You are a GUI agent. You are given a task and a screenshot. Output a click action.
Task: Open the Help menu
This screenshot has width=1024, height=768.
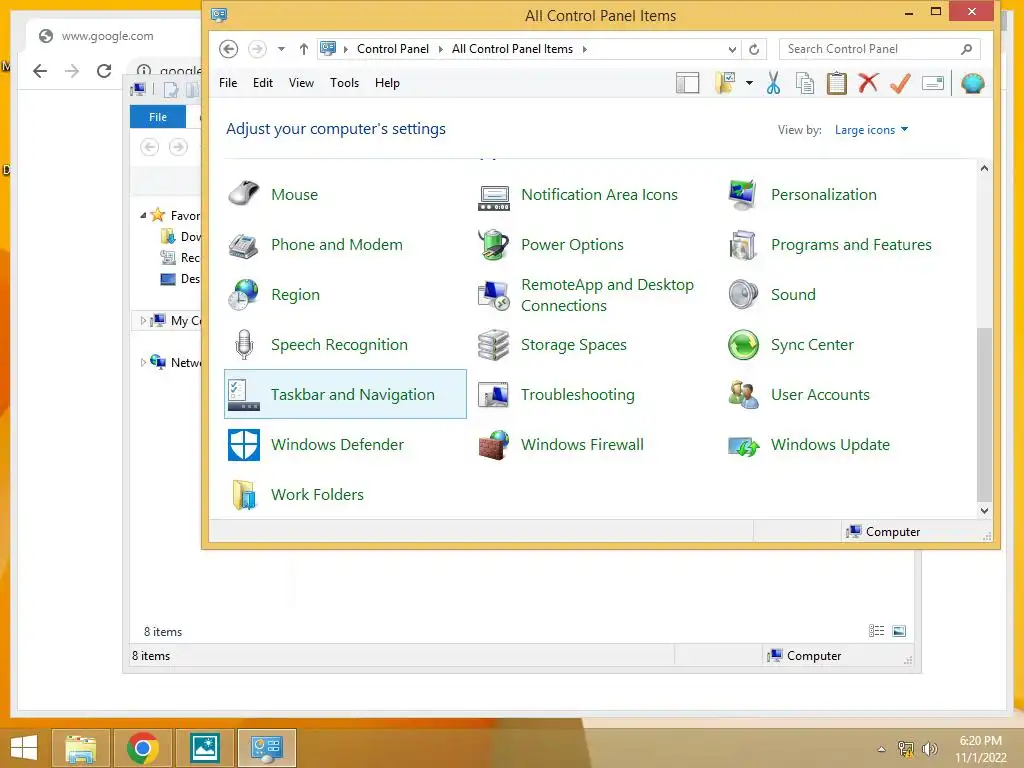pyautogui.click(x=387, y=83)
